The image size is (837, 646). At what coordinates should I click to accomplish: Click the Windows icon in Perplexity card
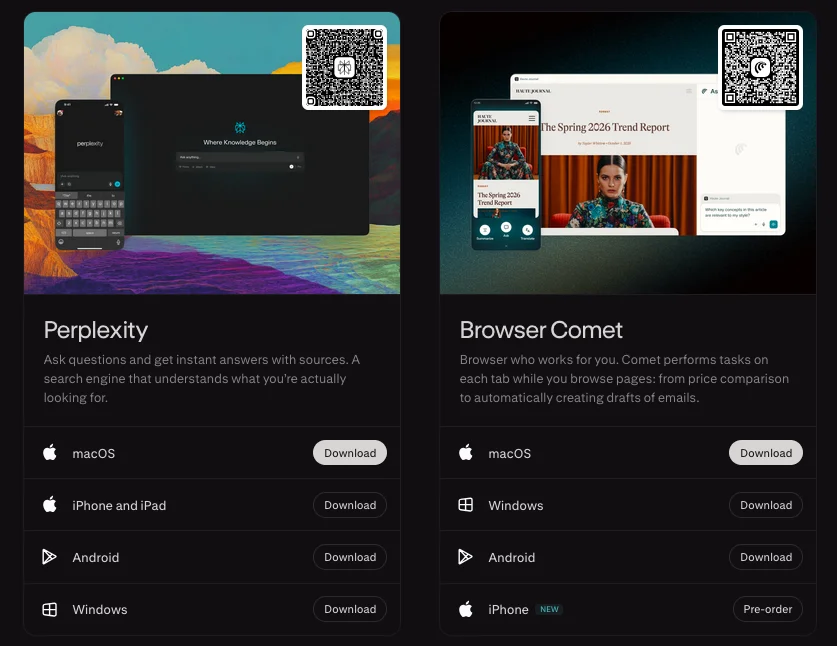49,609
